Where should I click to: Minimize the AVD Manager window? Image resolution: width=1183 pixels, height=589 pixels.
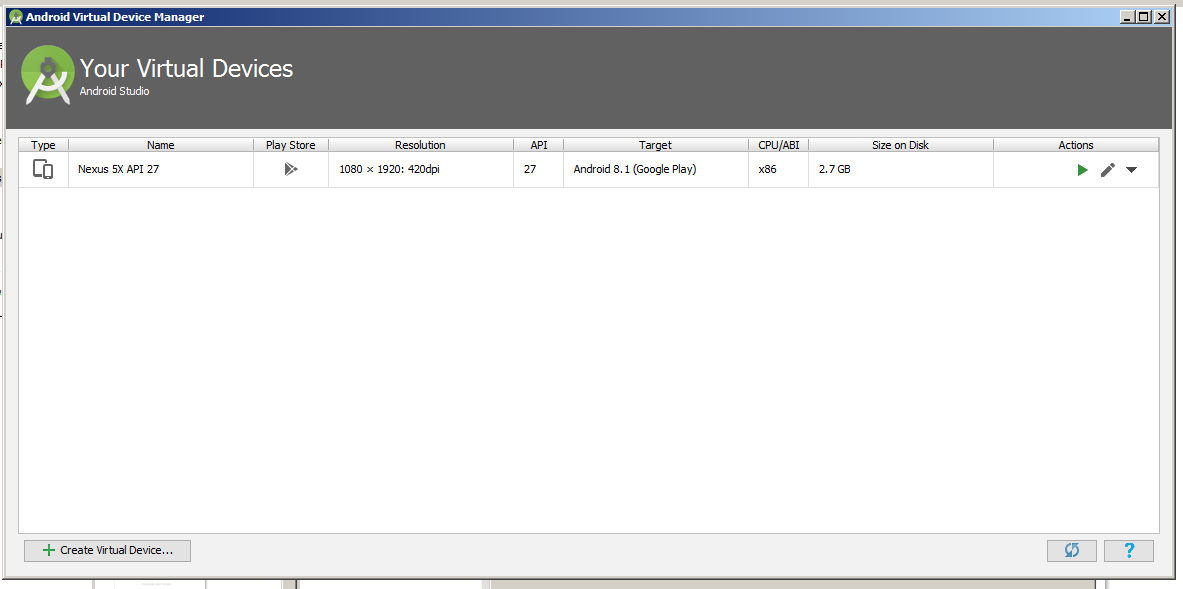(x=1128, y=17)
